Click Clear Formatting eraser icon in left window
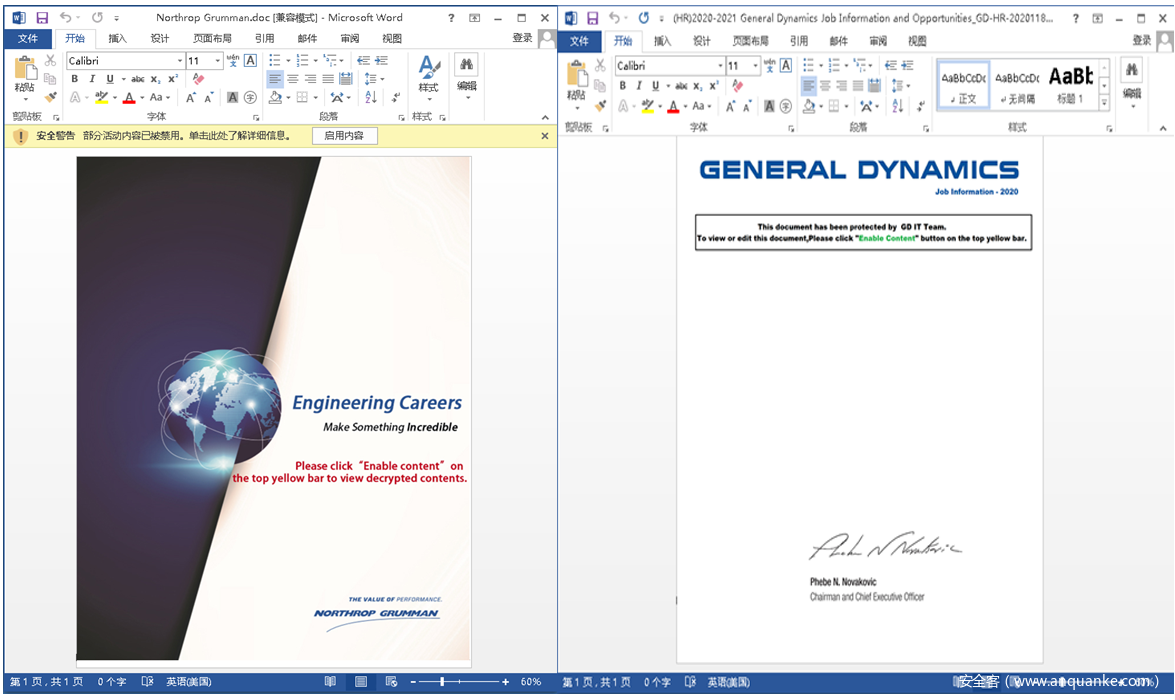Image resolution: width=1175 pixels, height=700 pixels. click(198, 79)
